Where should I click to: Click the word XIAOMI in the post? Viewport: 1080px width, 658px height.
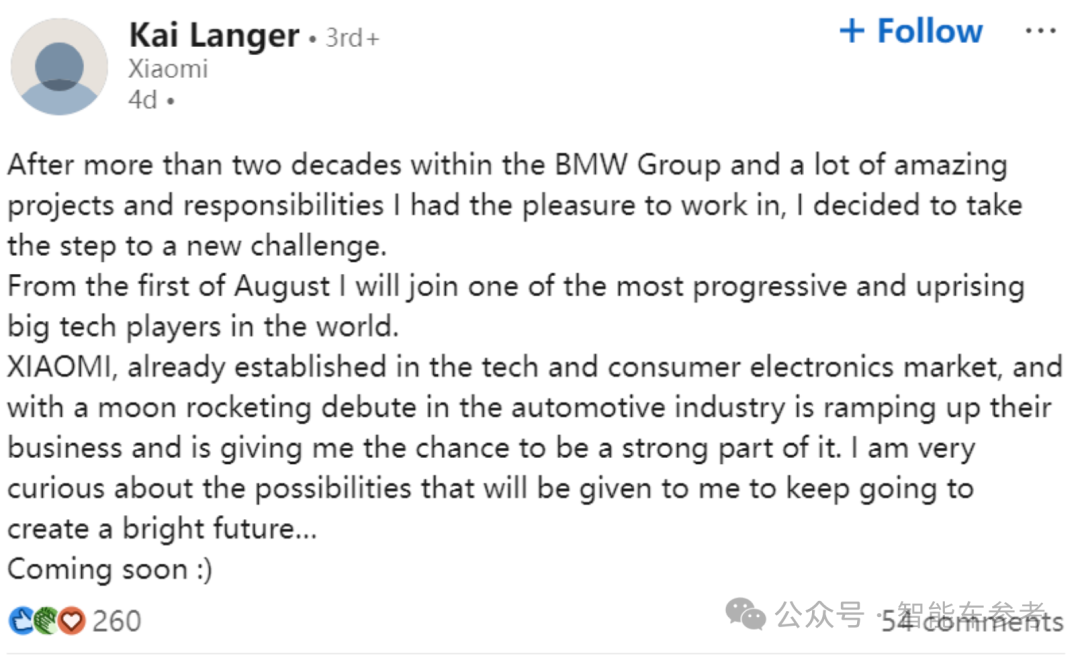click(x=64, y=367)
